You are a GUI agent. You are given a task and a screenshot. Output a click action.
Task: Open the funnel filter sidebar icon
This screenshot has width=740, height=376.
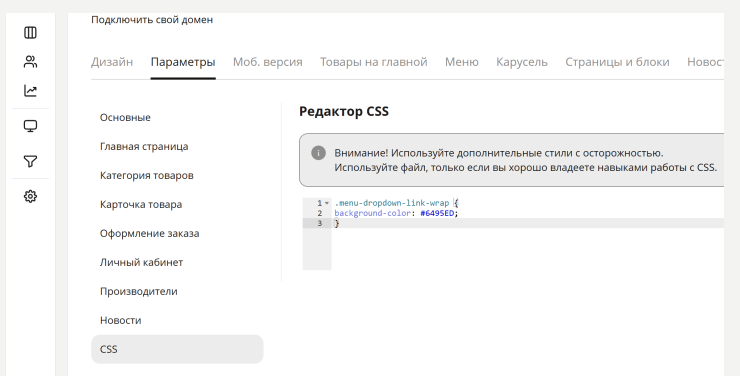click(x=30, y=161)
